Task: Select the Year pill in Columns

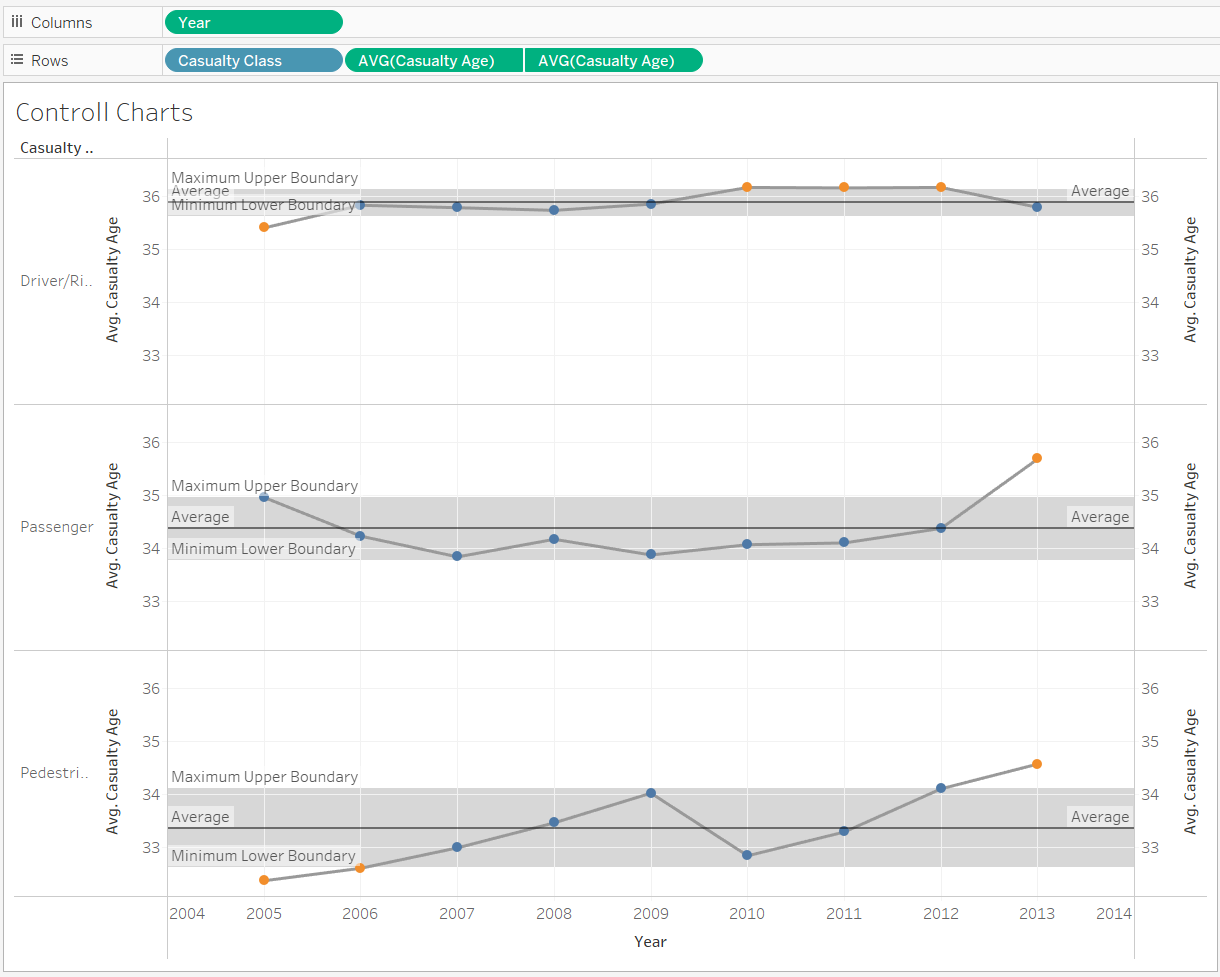Action: (253, 22)
